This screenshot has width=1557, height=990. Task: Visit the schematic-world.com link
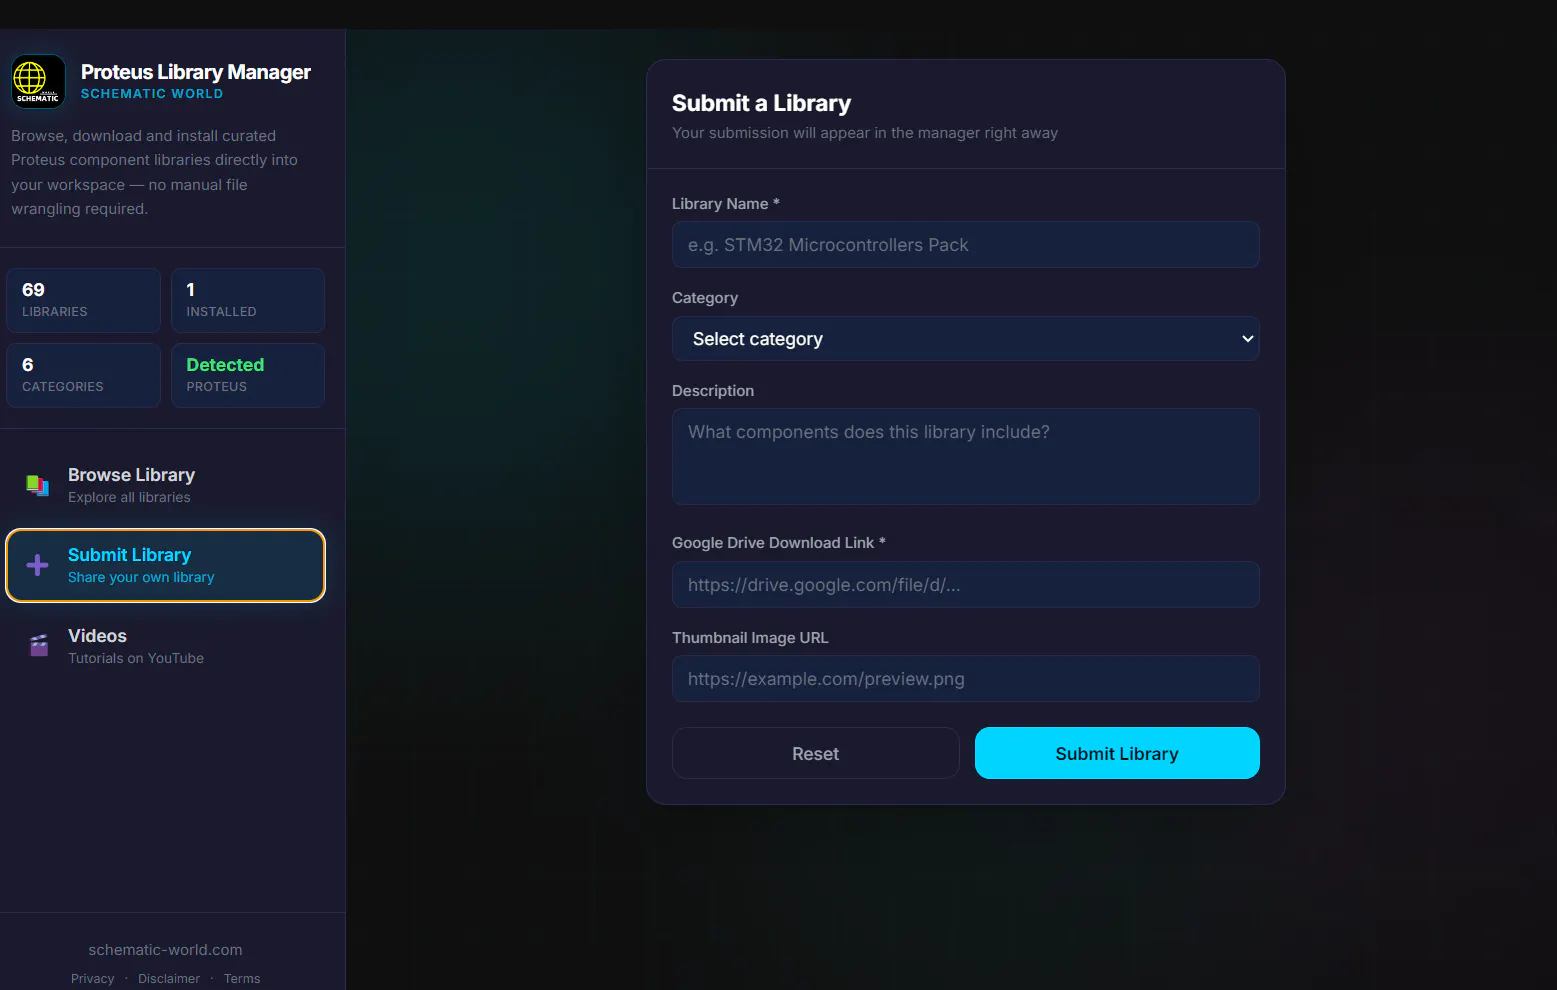(x=165, y=950)
